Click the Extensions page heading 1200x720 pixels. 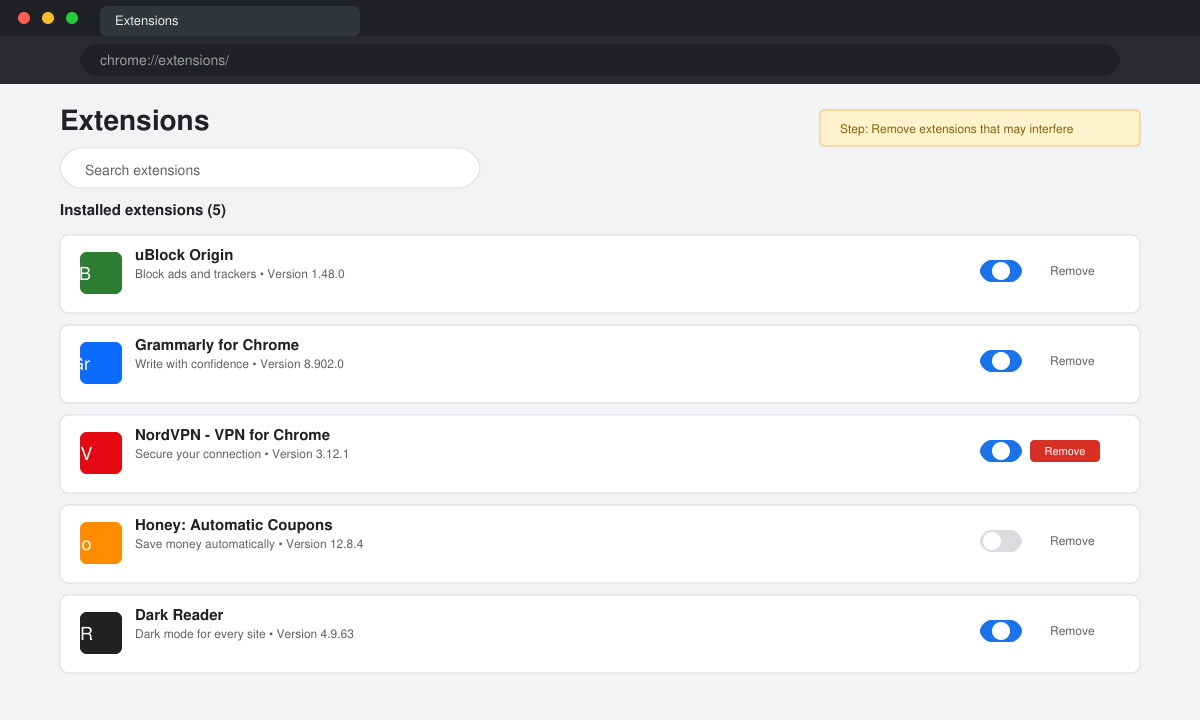coord(135,120)
